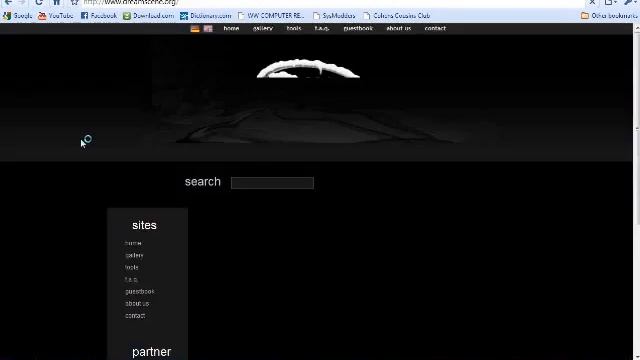Screen dimensions: 640x360
Task: Open the WW COMPUTER RE... bookmark
Action: coord(271,16)
